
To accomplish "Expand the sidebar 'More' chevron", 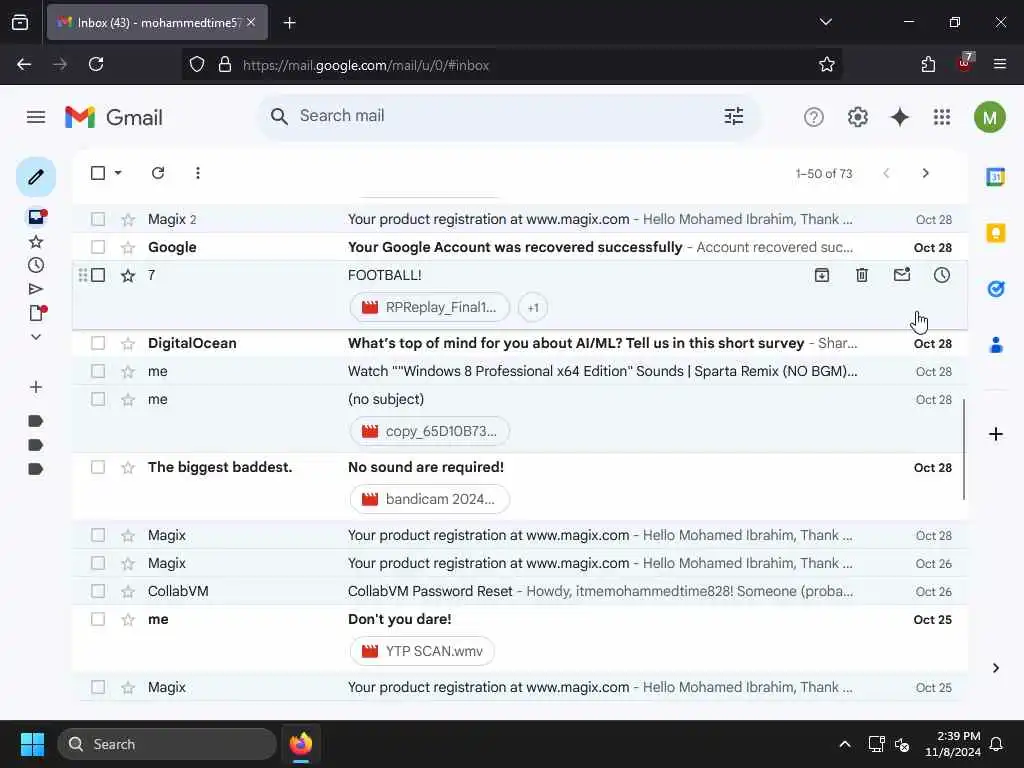I will click(x=36, y=337).
